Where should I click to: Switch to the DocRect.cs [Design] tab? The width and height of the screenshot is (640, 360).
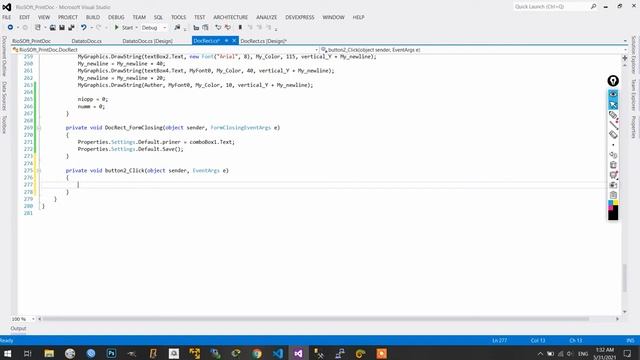(263, 41)
